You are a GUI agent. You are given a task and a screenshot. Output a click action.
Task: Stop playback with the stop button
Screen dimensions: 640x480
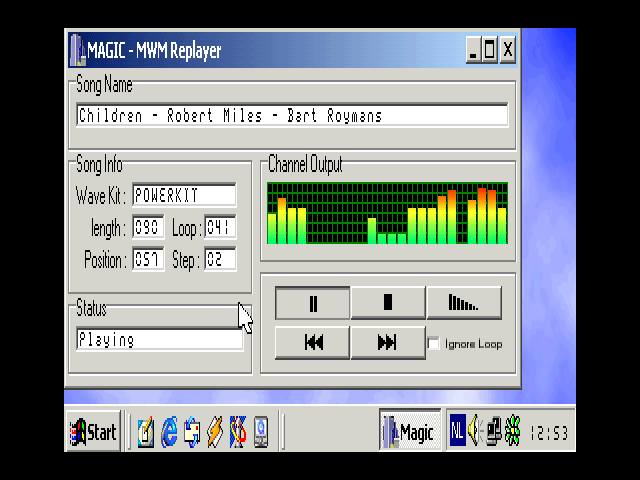(x=388, y=303)
